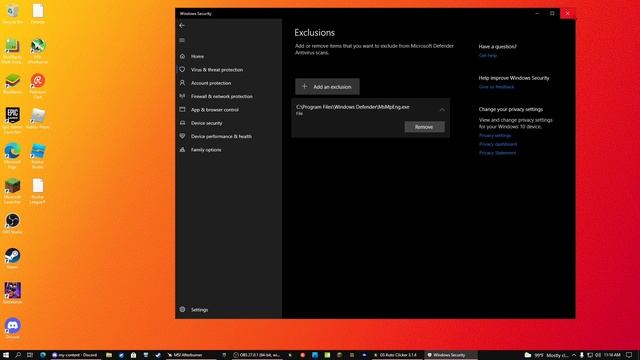Open the Recycle Bin desktop icon
Screen dimensions: 640x360
pos(12,13)
